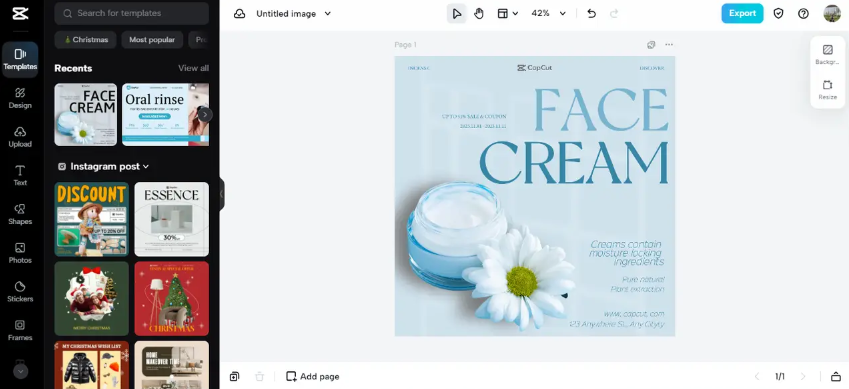Choose the Merry Christmas family template
The height and width of the screenshot is (389, 849).
point(92,299)
